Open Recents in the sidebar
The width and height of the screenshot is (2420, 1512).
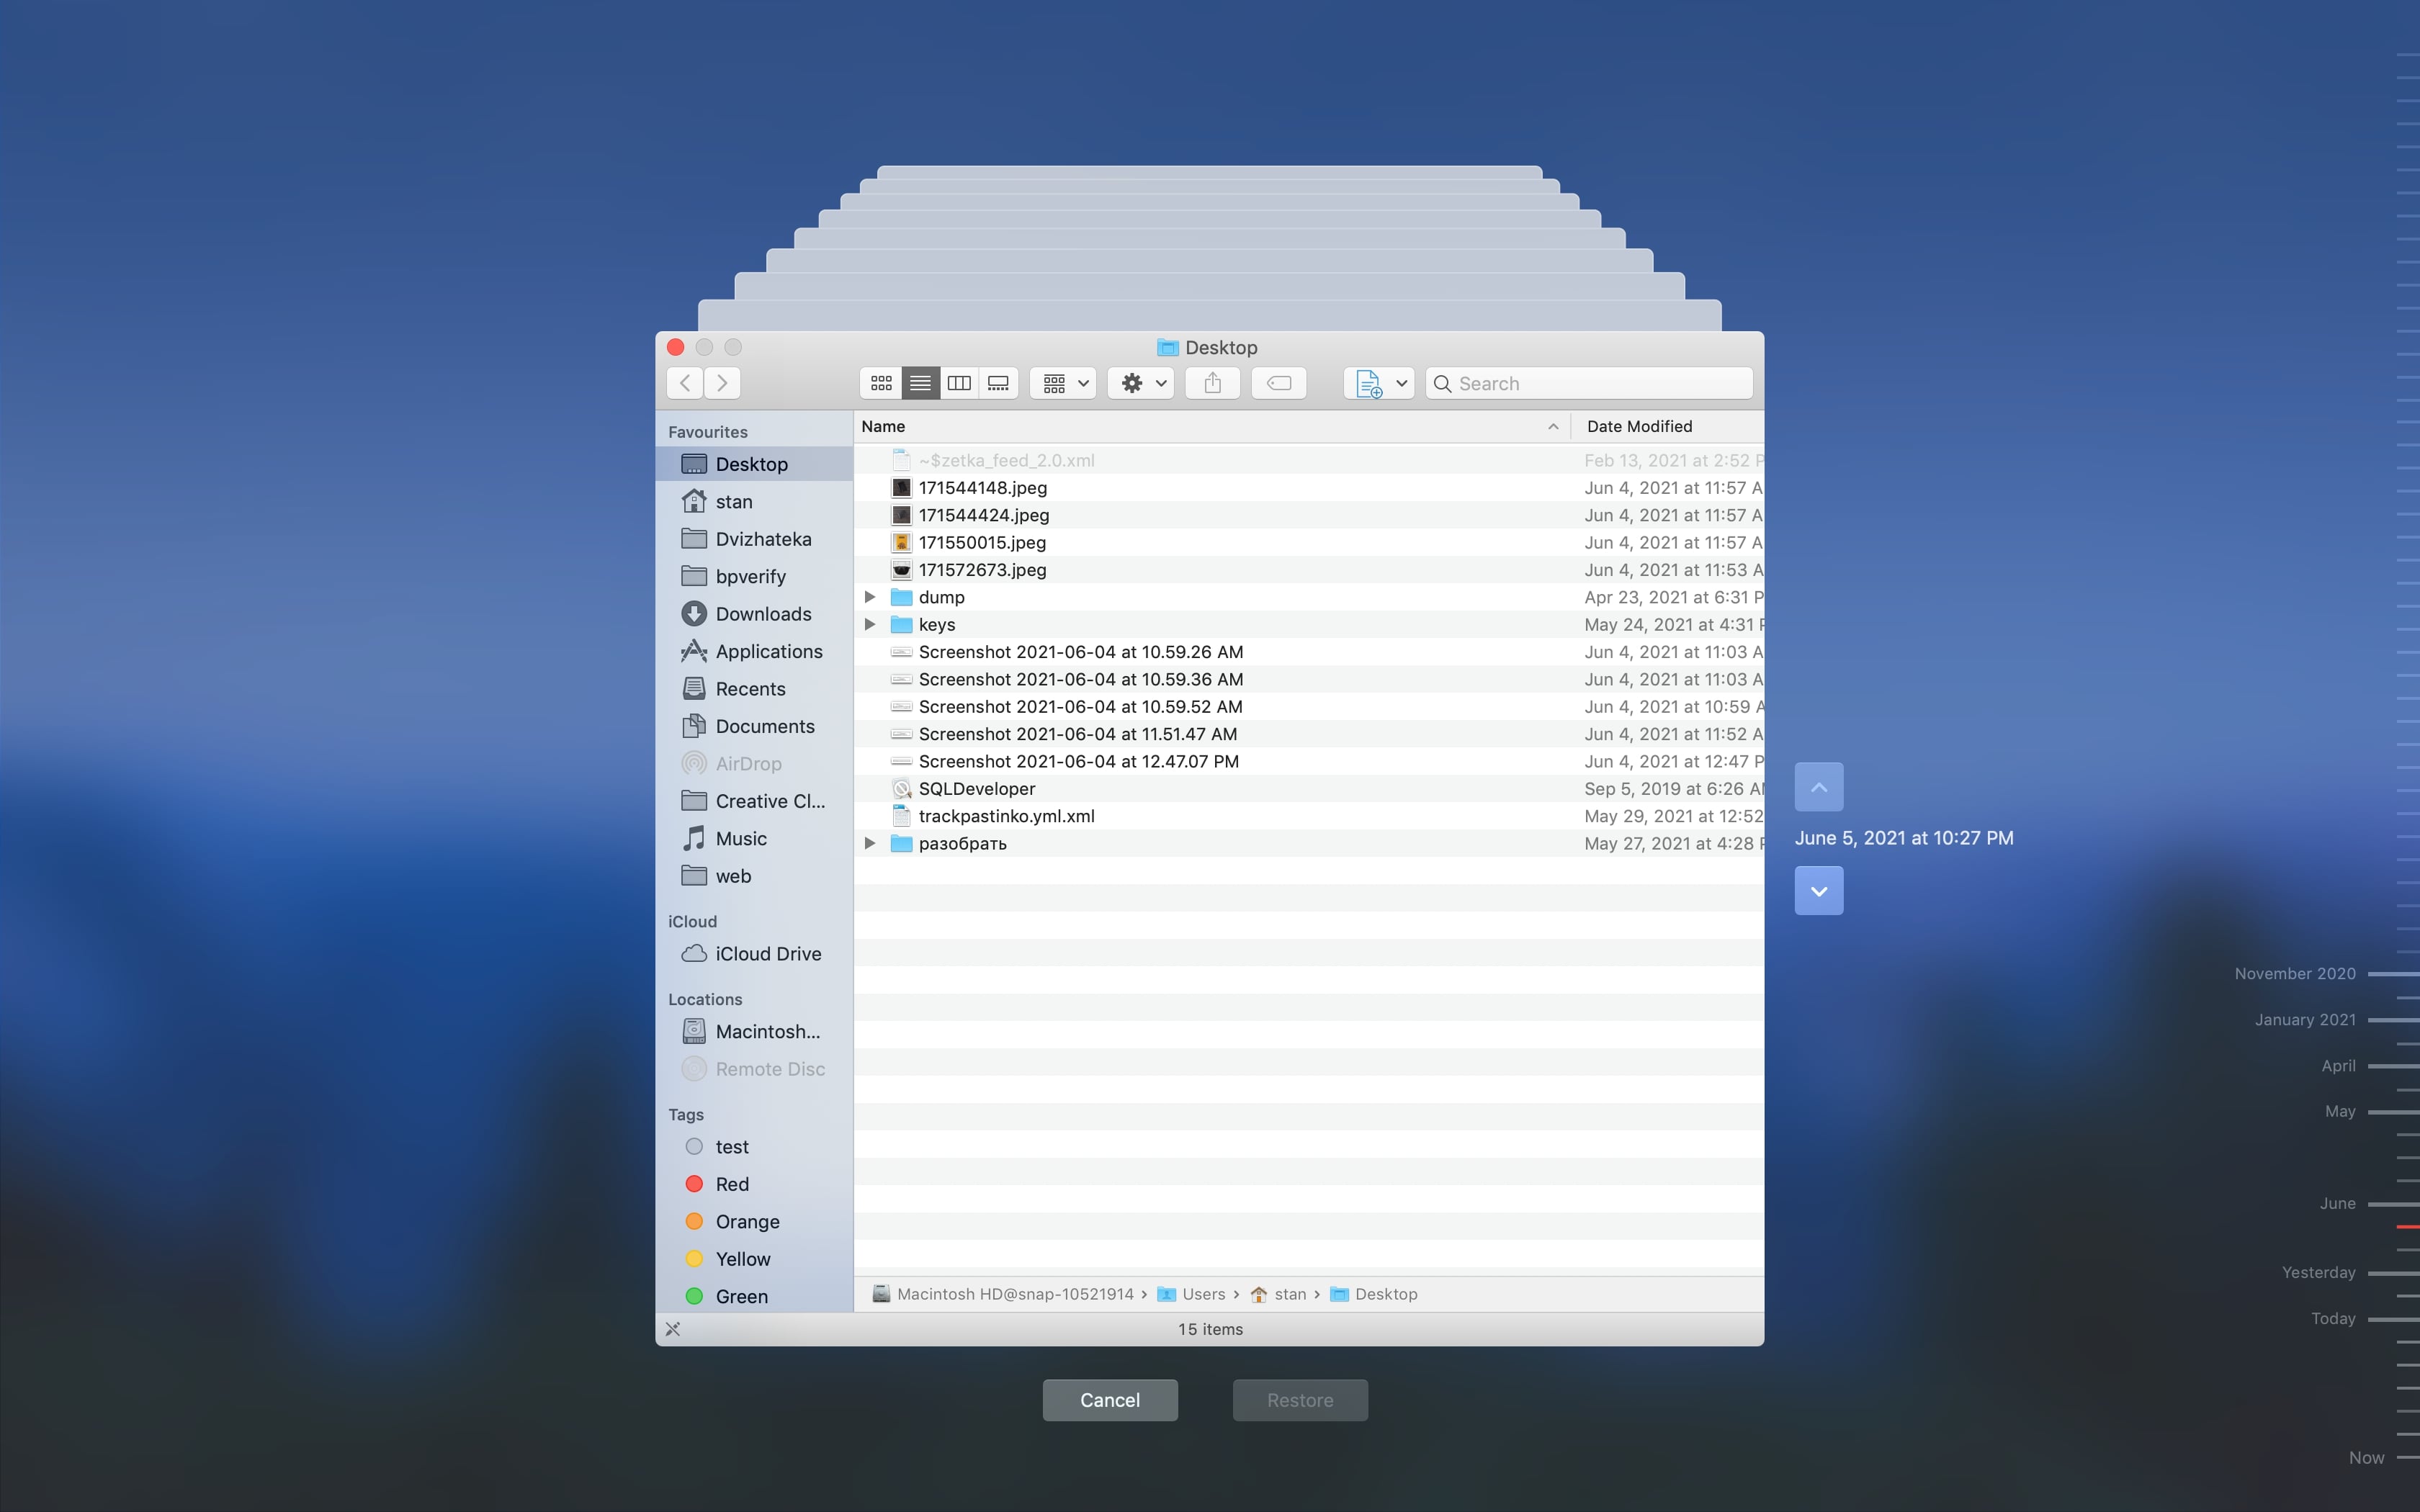(x=754, y=689)
